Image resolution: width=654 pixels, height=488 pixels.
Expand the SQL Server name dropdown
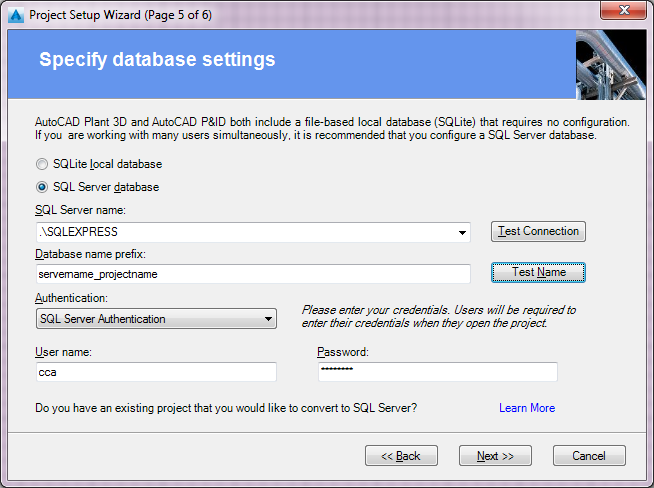point(462,233)
